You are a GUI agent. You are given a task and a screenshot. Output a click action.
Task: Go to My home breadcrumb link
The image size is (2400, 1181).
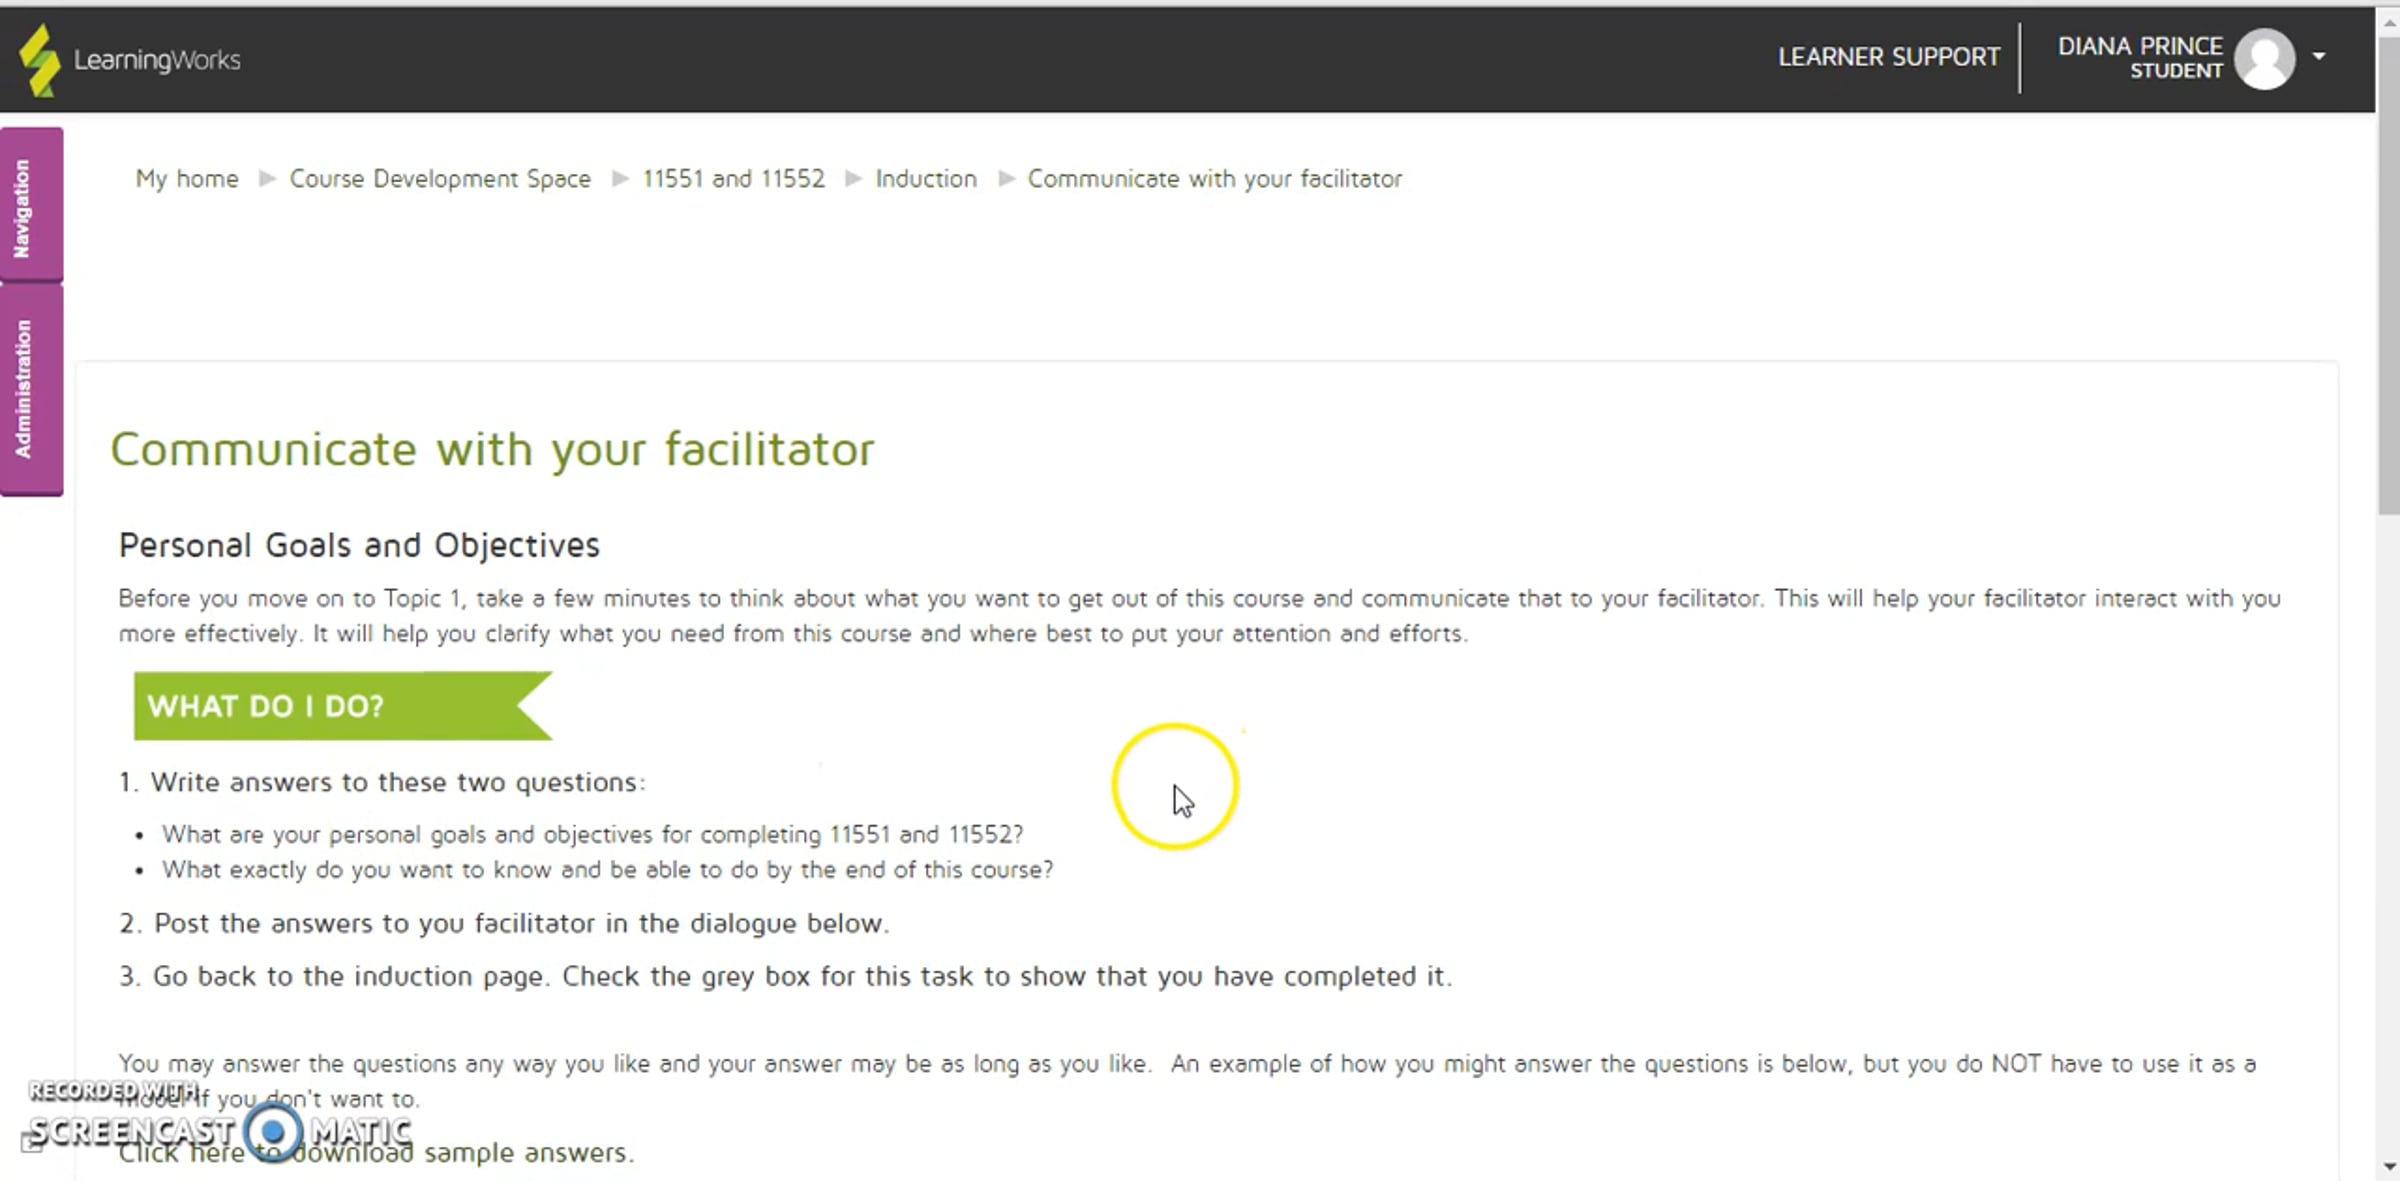(187, 179)
